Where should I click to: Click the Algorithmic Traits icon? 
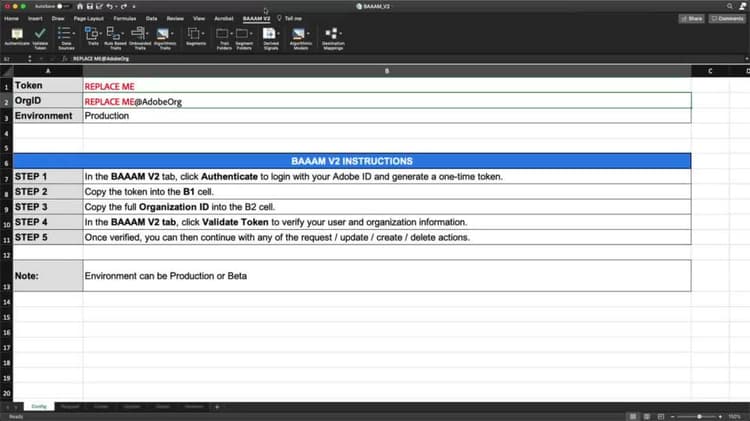coord(163,33)
